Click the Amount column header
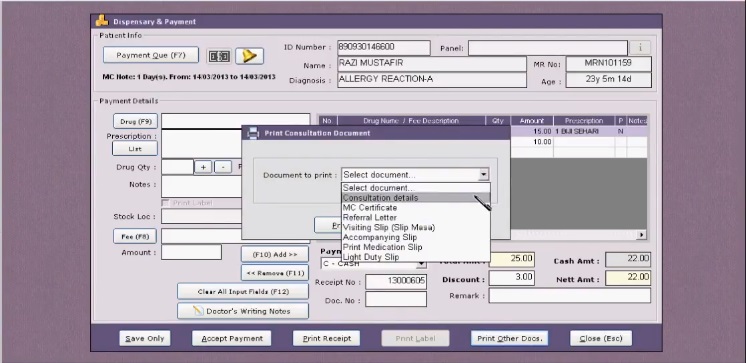 coord(532,121)
